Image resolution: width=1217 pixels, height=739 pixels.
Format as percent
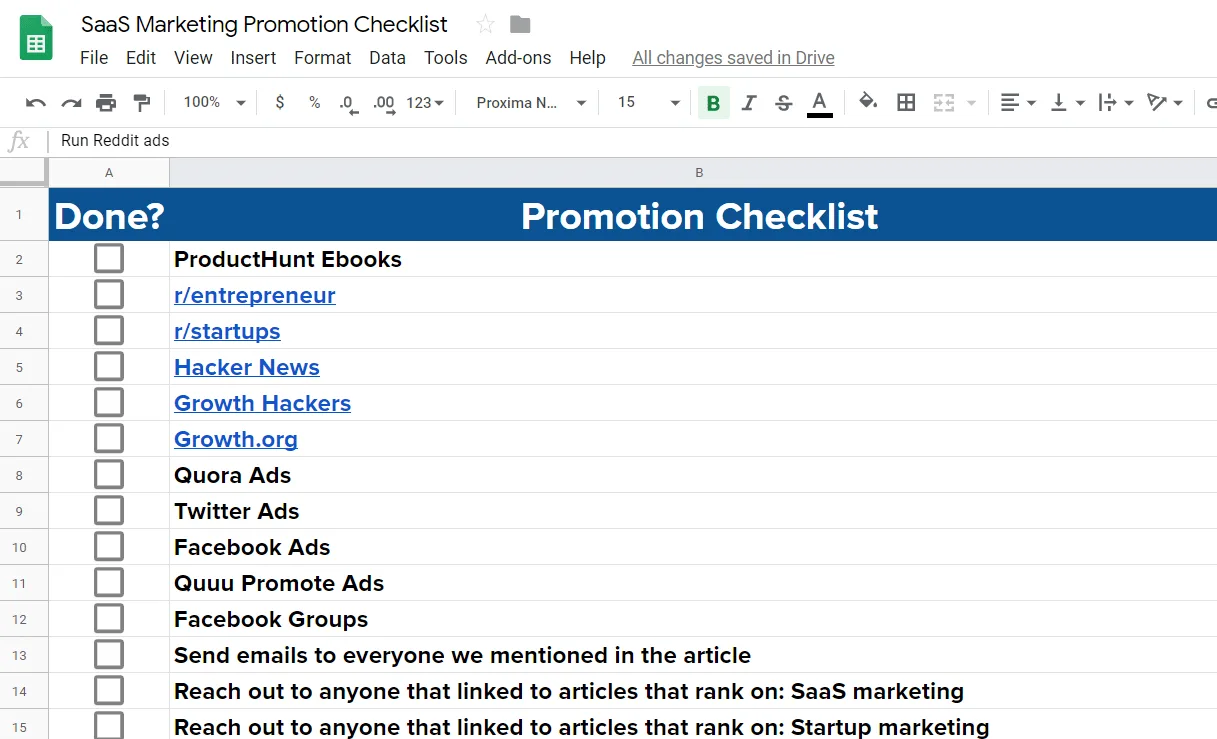point(314,102)
